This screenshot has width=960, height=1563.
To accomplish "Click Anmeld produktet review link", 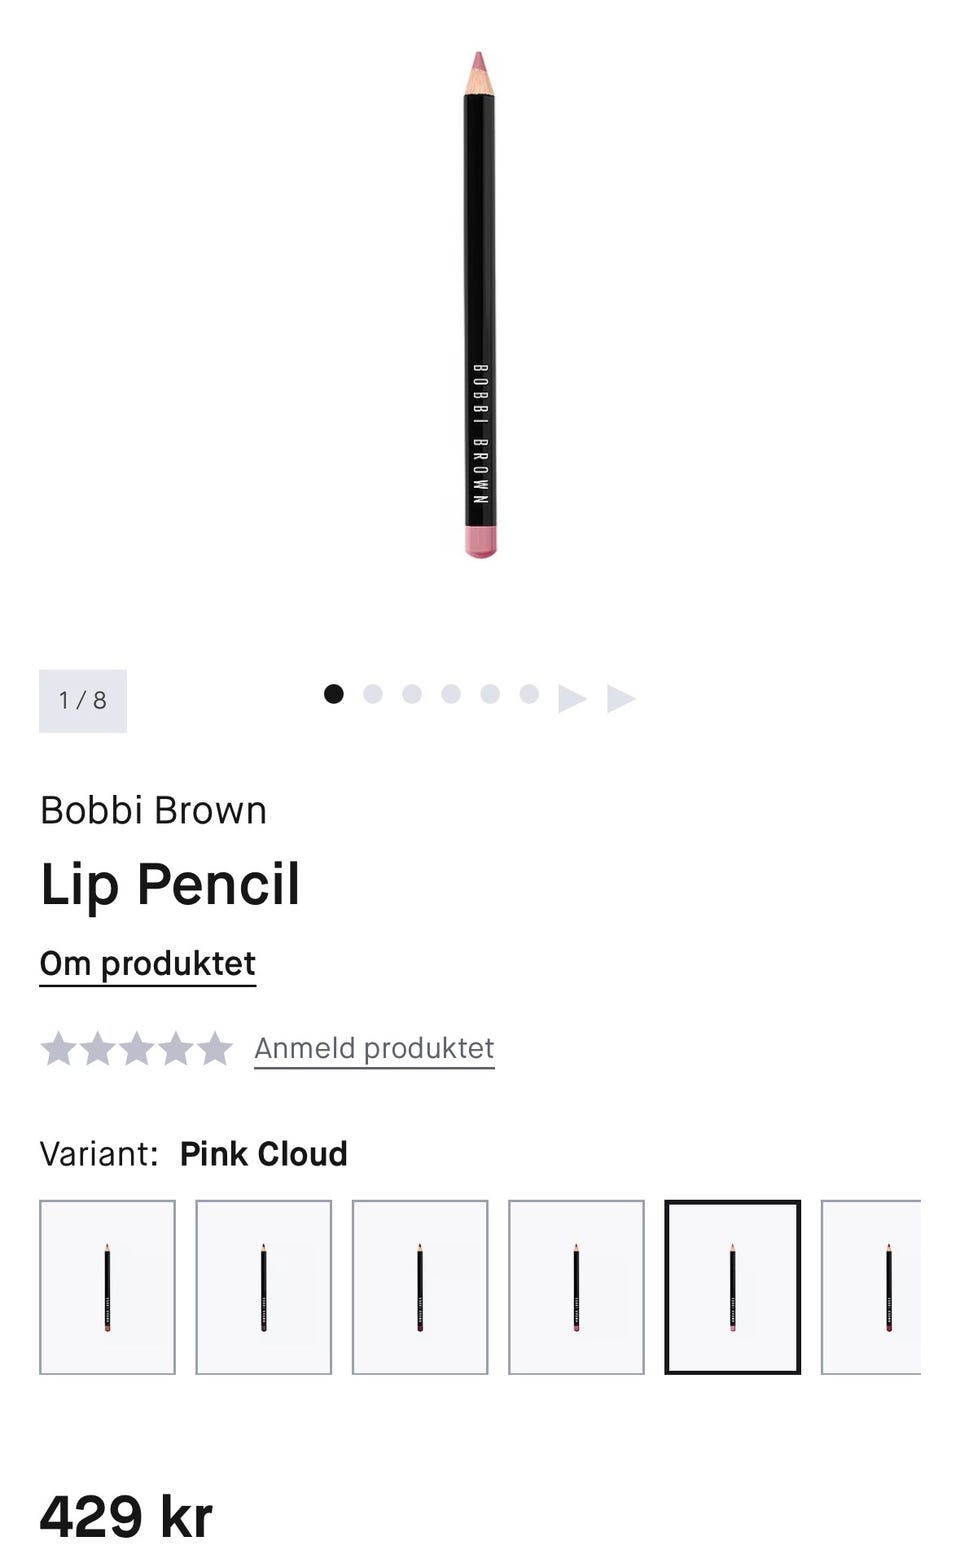I will tap(374, 1048).
